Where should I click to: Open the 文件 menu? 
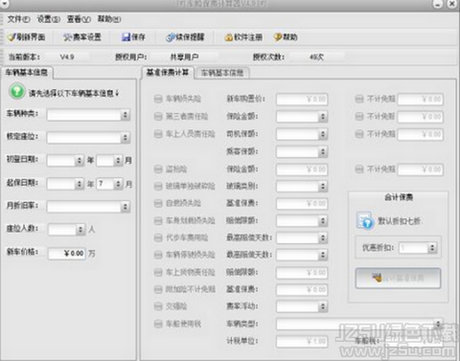[x=19, y=19]
